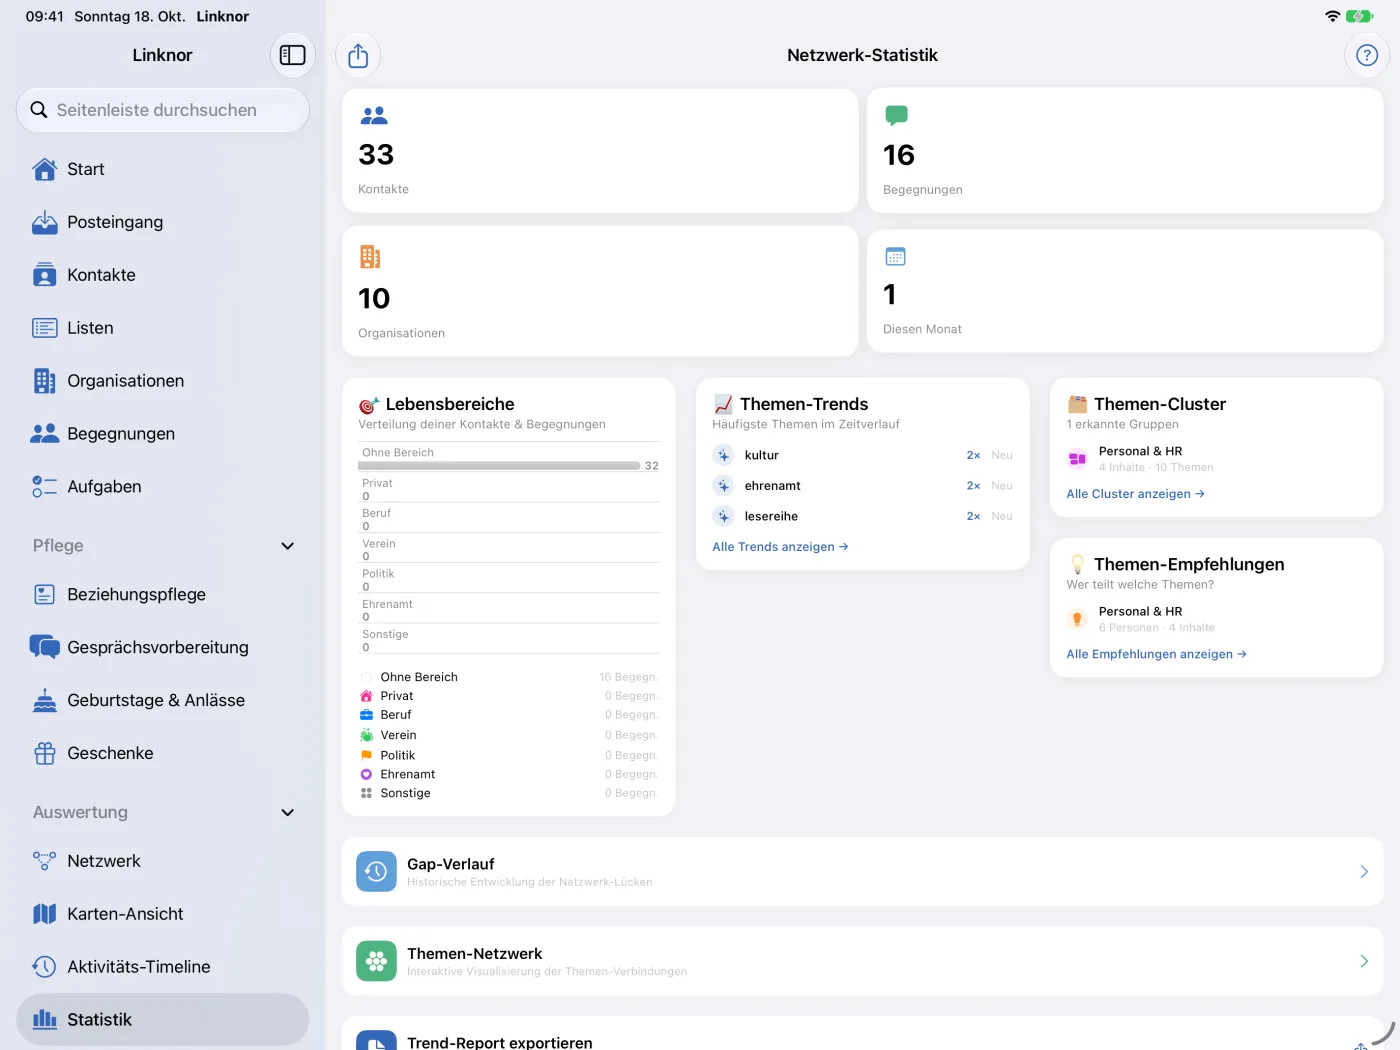Select Begegnungen in sidebar

click(x=163, y=434)
